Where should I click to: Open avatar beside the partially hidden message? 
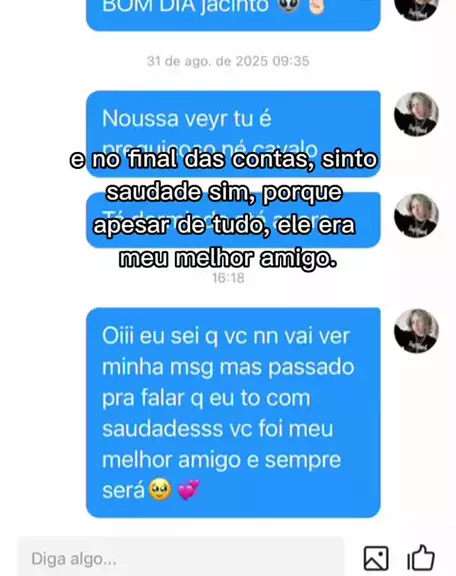(416, 216)
